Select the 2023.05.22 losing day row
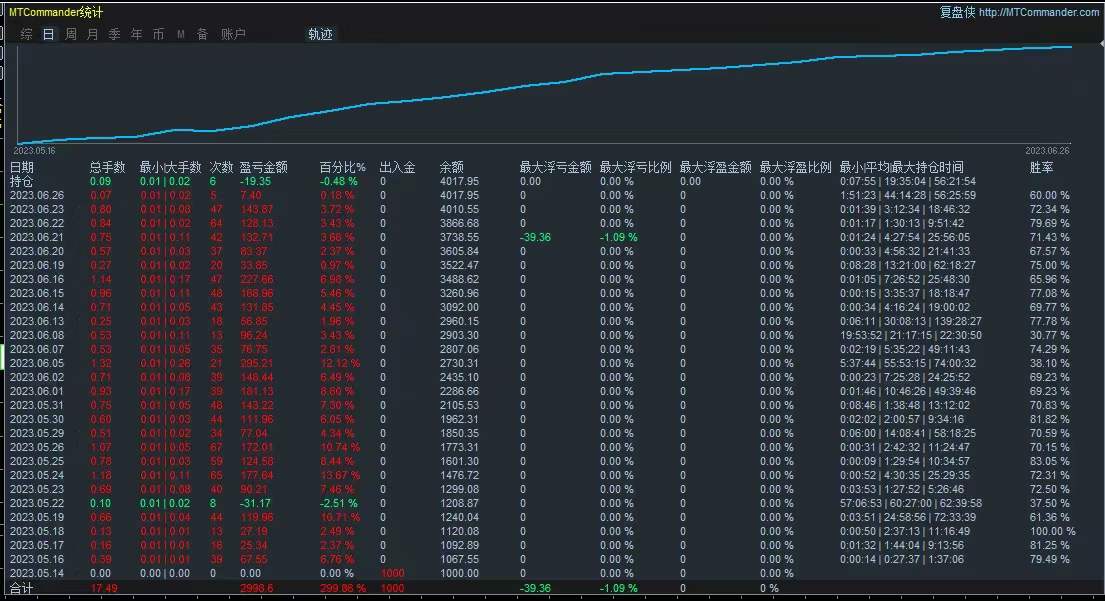Screen dimensions: 1105x601 point(543,503)
